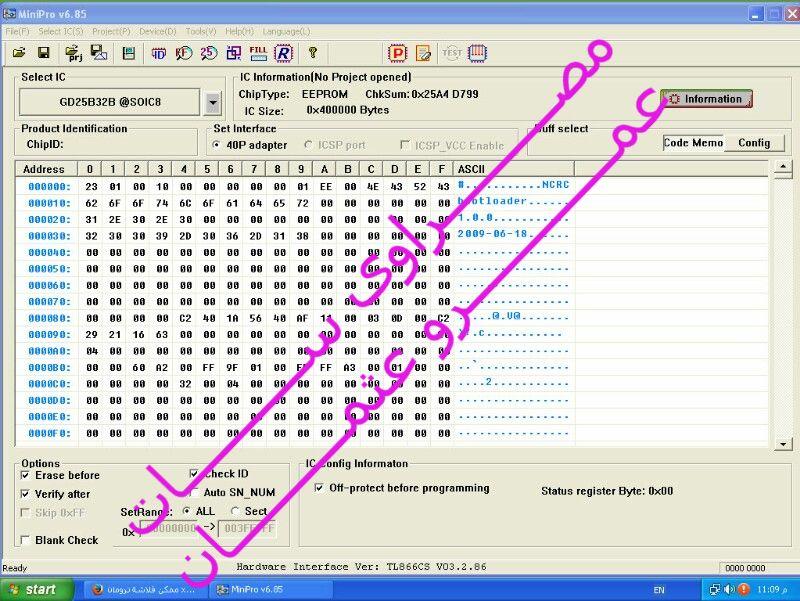This screenshot has height=601, width=800.
Task: Click address row 000000:
Action: coord(49,187)
